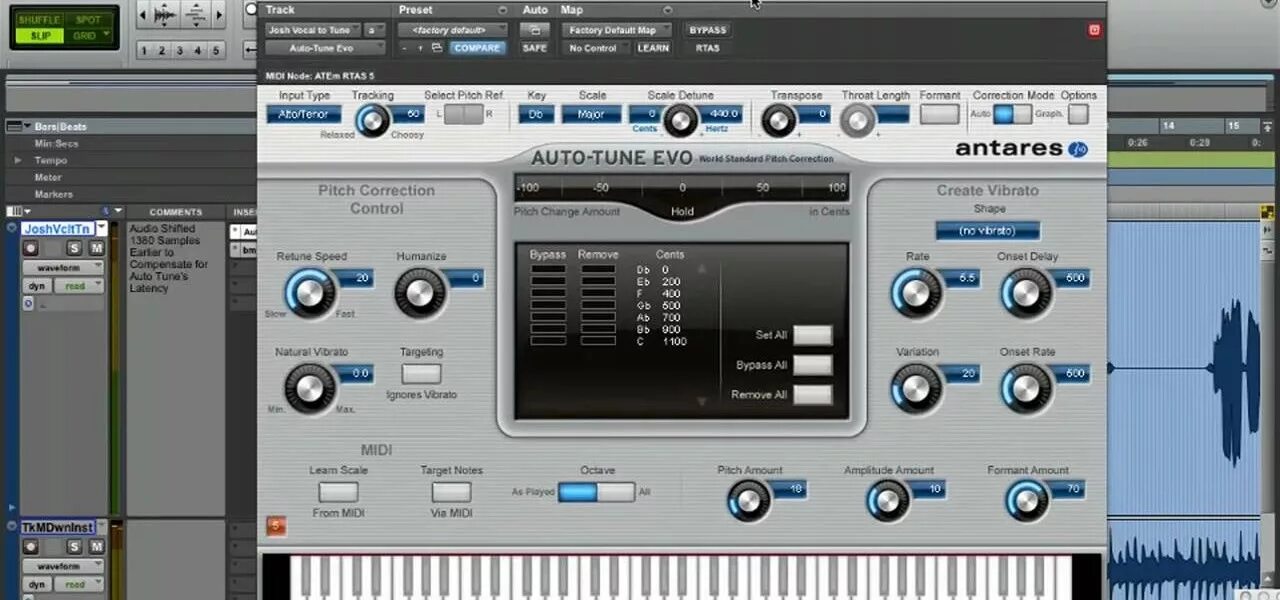1280x600 pixels.
Task: Toggle Correction Mode Auto/Graph switch
Action: [x=1012, y=114]
